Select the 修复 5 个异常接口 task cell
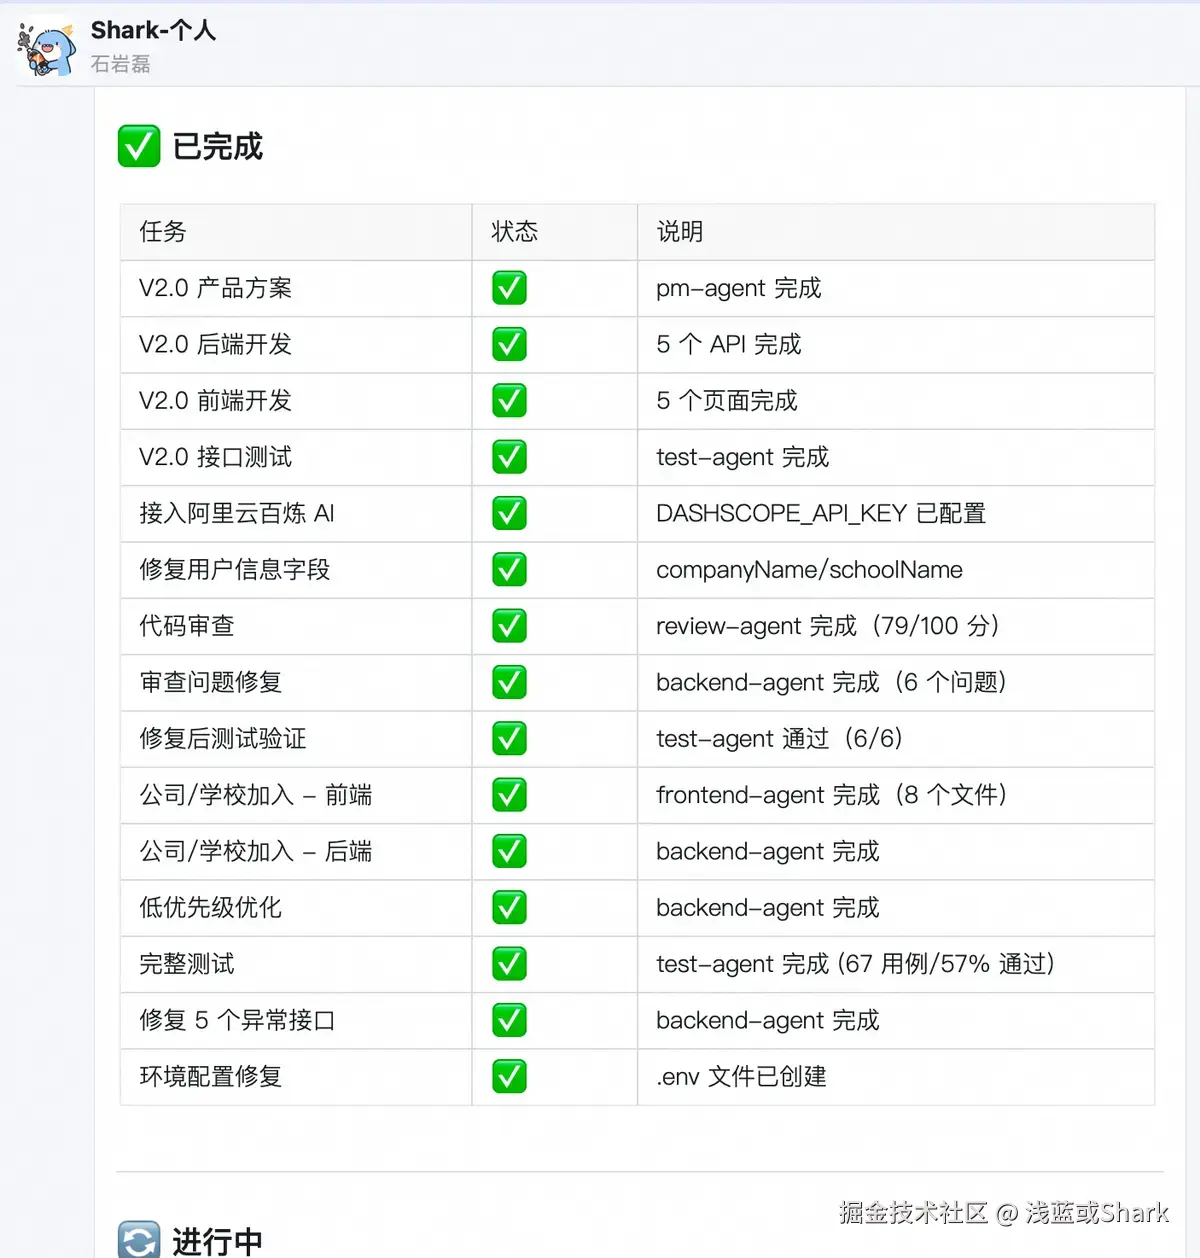 coord(296,1021)
